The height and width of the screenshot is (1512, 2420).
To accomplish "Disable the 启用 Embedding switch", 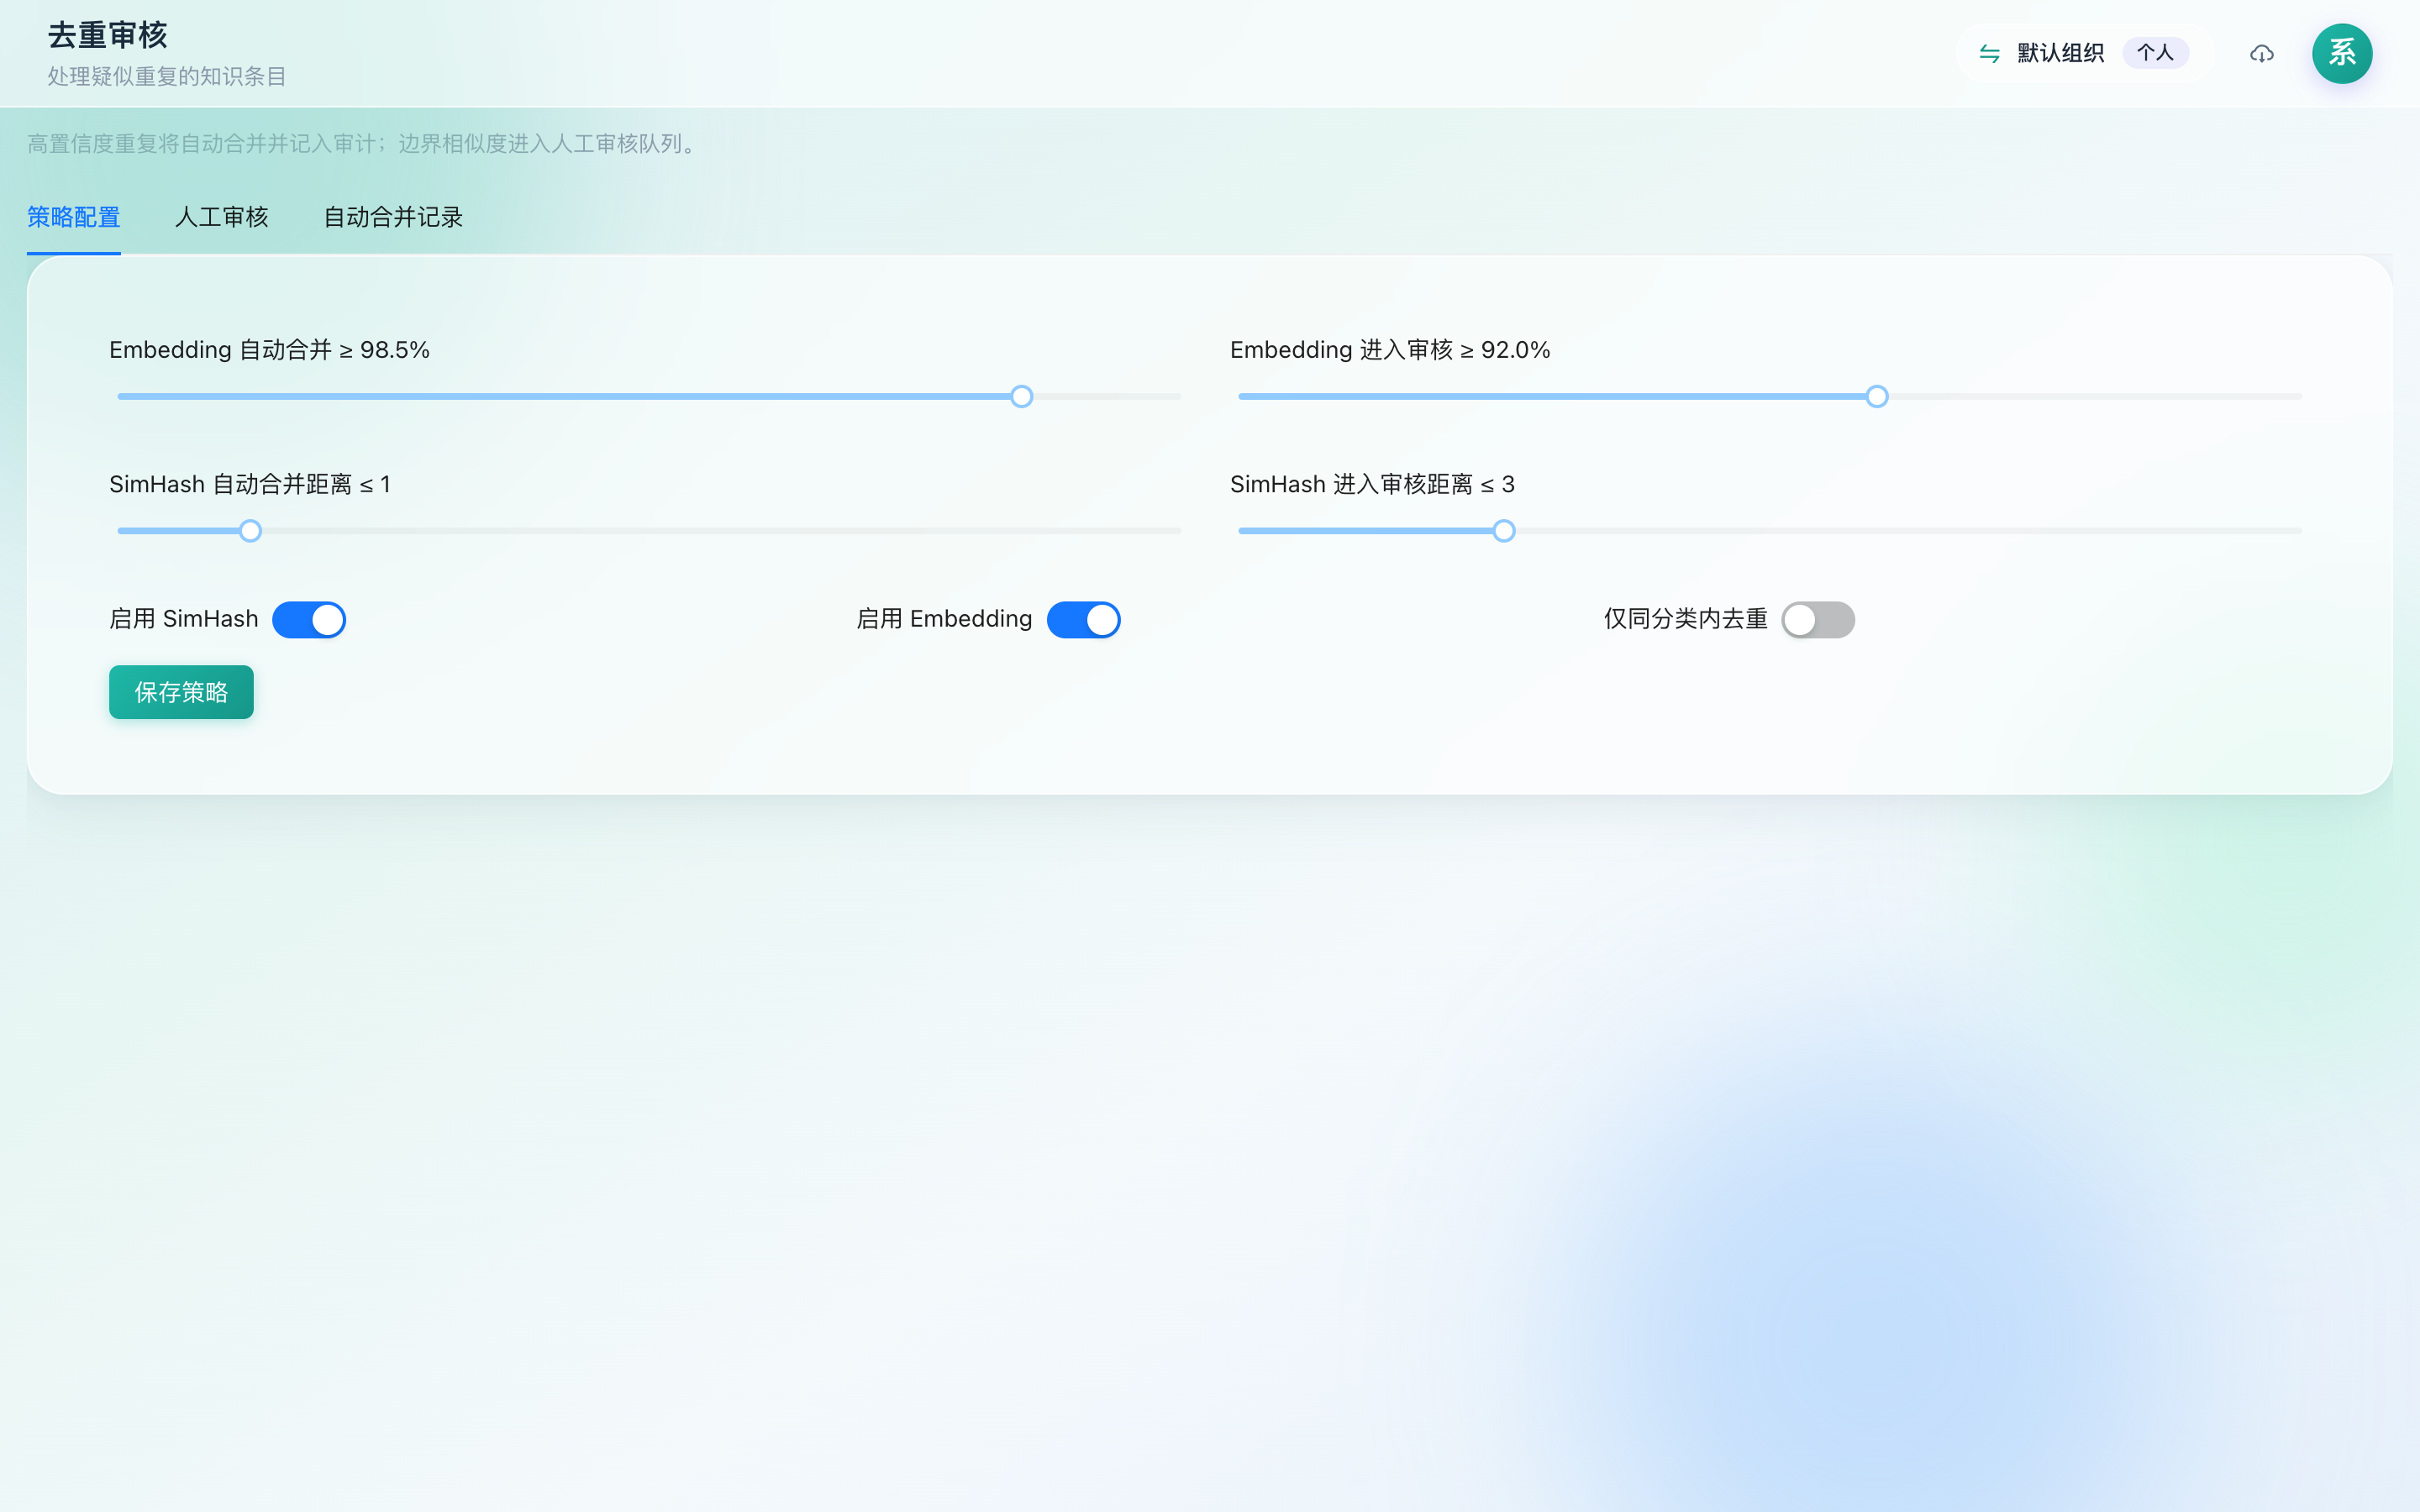I will [x=1083, y=620].
